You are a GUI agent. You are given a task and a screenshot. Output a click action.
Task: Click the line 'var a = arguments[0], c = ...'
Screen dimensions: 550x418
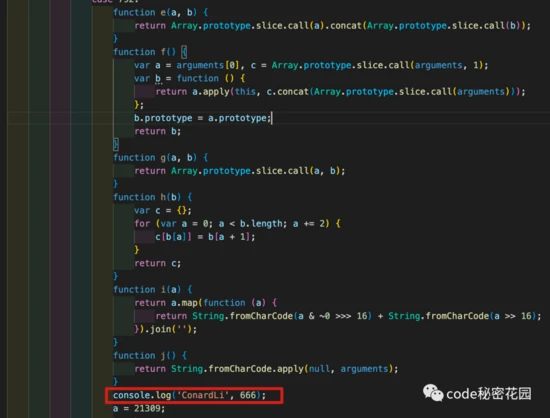pos(311,66)
